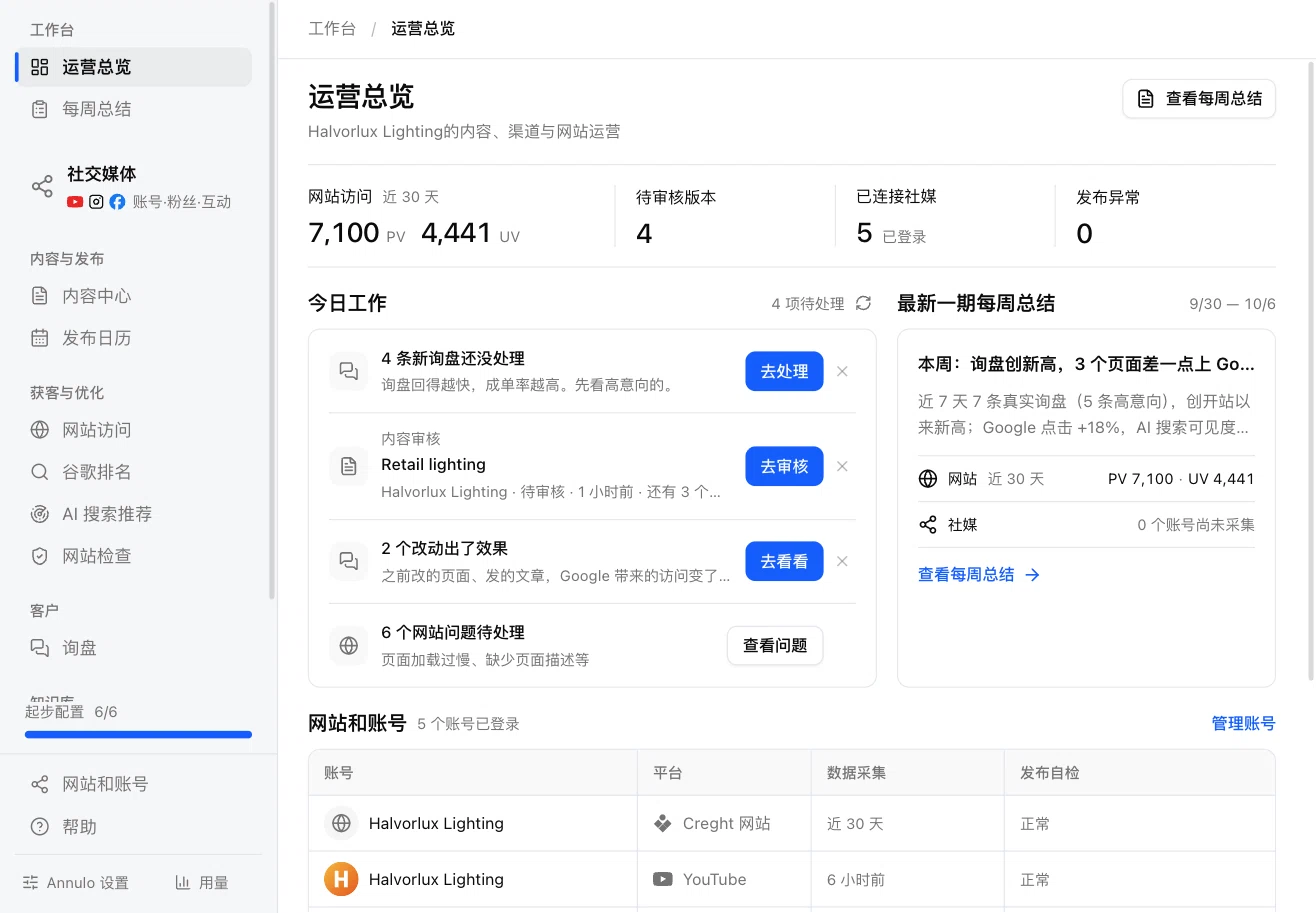This screenshot has height=913, width=1316.
Task: Open 每周总结 in the sidebar
Action: (133, 109)
